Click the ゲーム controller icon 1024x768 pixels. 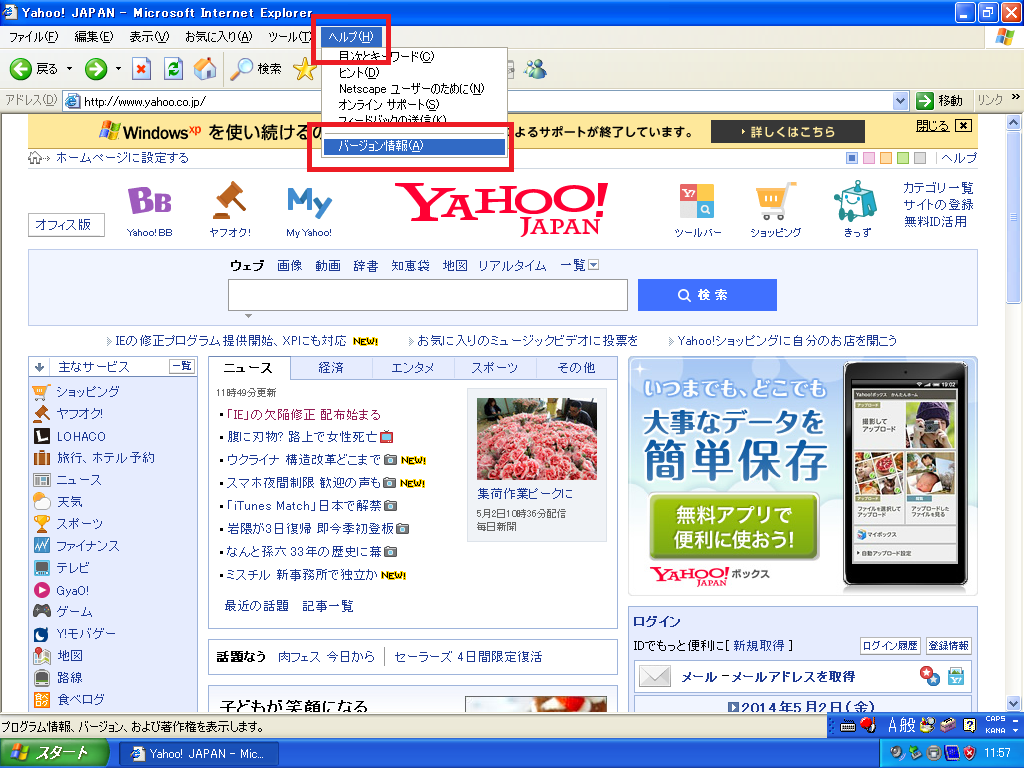point(42,611)
